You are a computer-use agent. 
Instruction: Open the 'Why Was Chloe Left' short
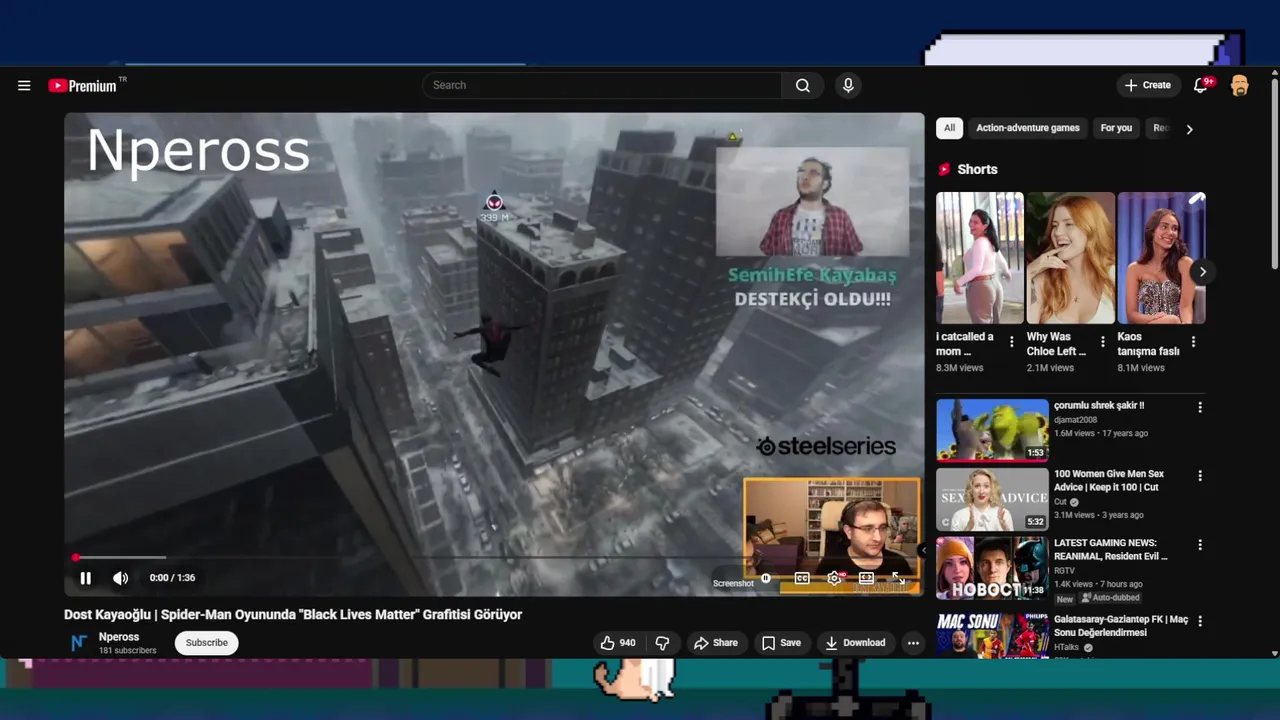1070,258
